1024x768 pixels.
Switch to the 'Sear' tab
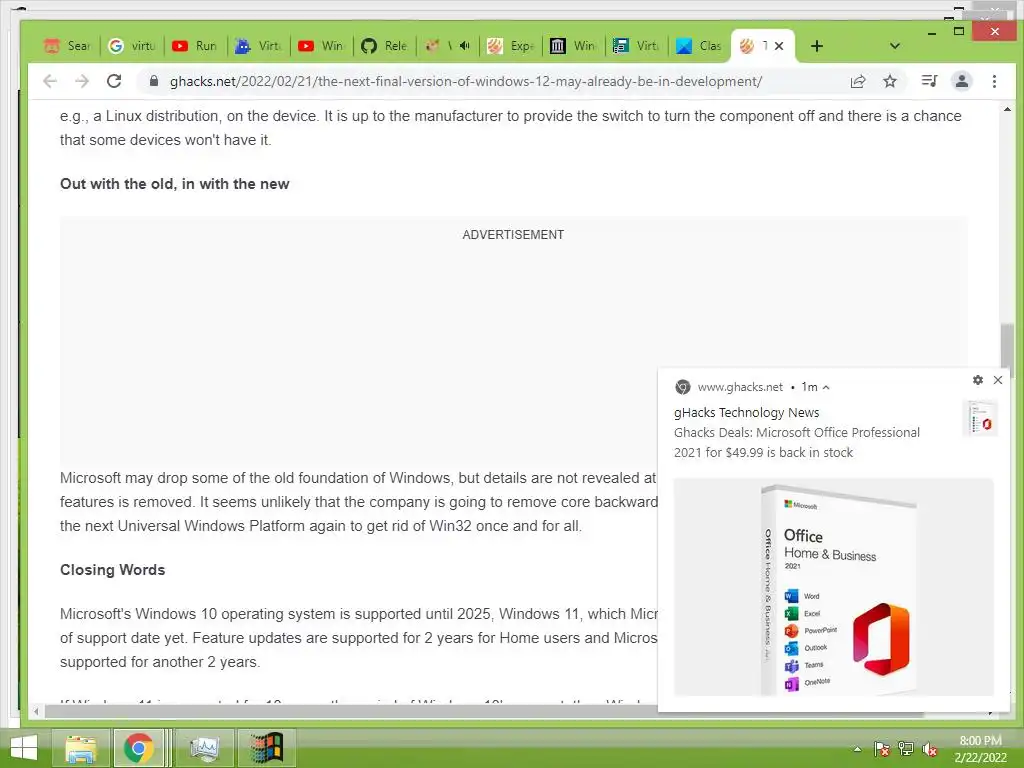(67, 46)
